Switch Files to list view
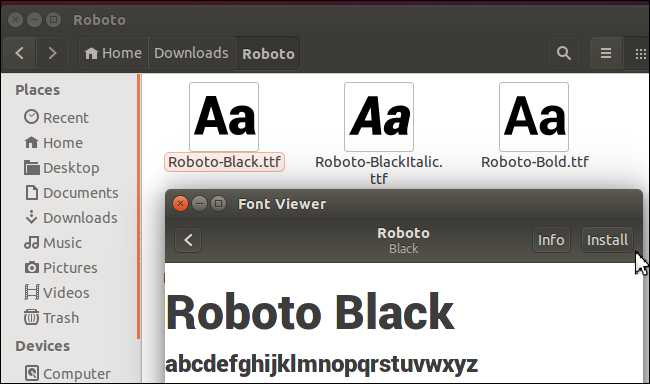Image resolution: width=650 pixels, height=384 pixels. (606, 53)
